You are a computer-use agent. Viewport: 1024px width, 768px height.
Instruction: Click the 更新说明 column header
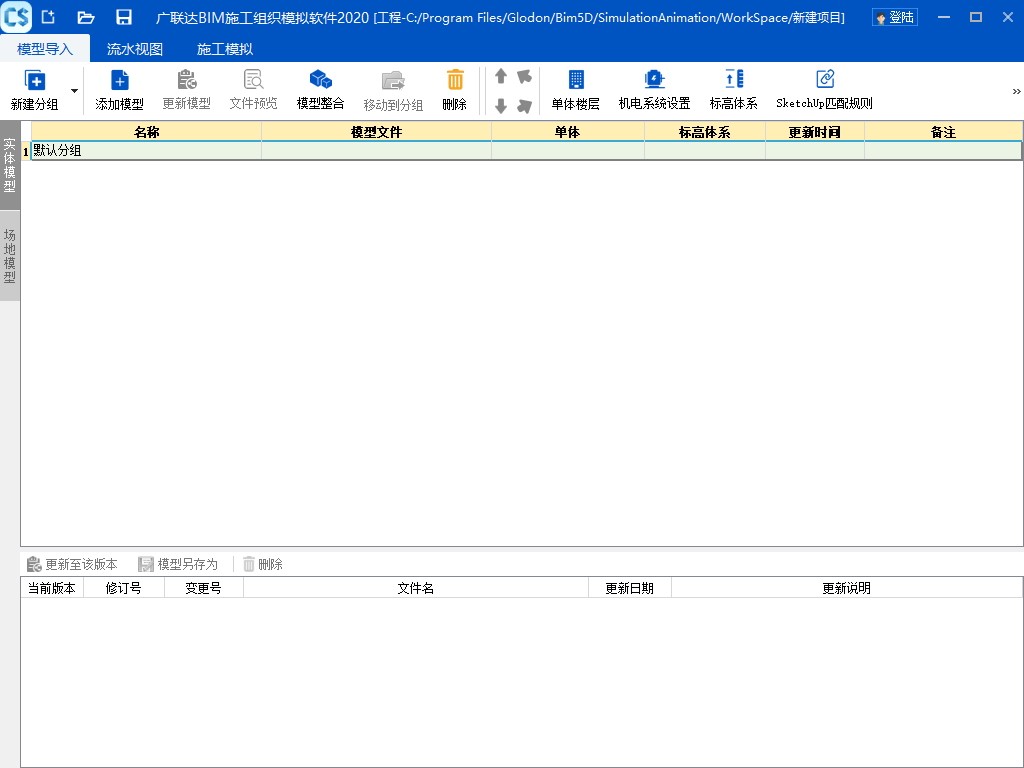(846, 588)
